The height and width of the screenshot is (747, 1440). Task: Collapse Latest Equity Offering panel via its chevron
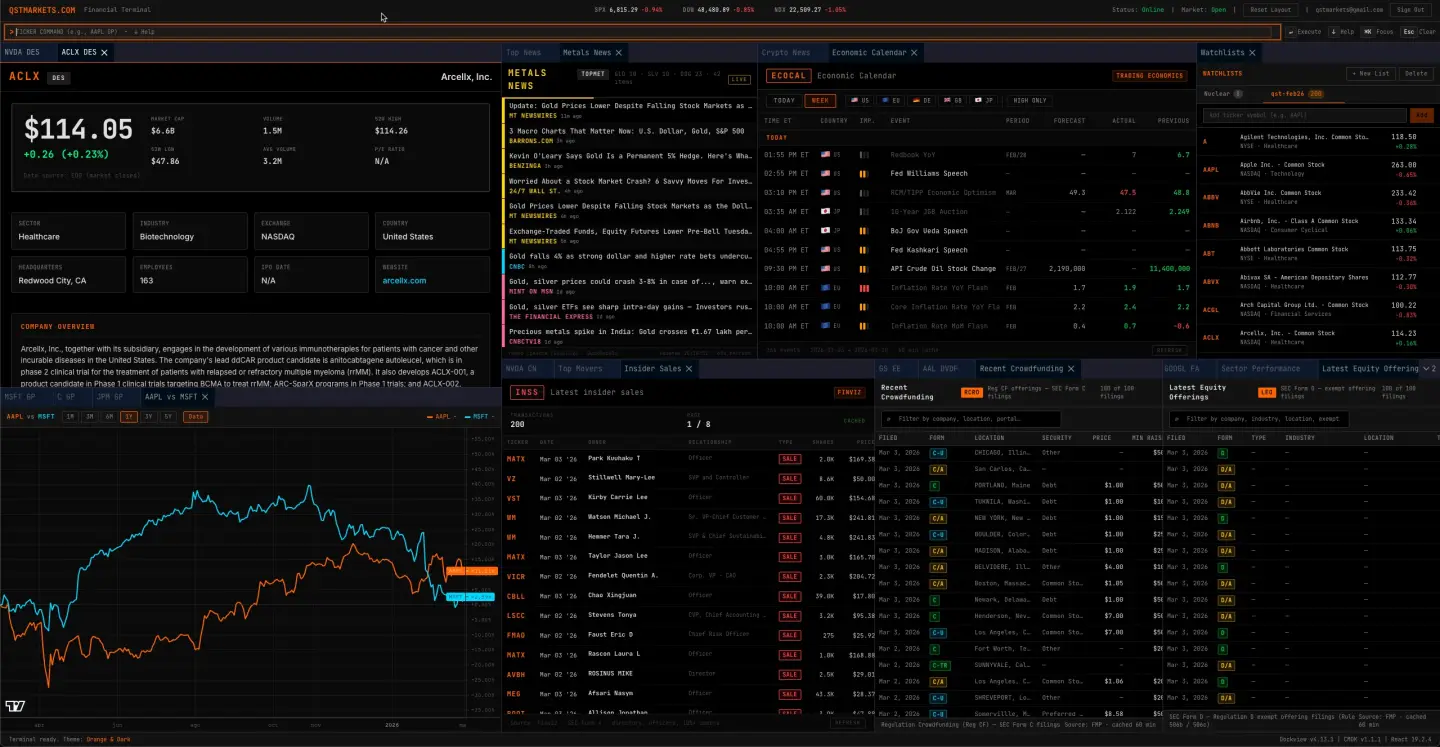(x=1426, y=368)
